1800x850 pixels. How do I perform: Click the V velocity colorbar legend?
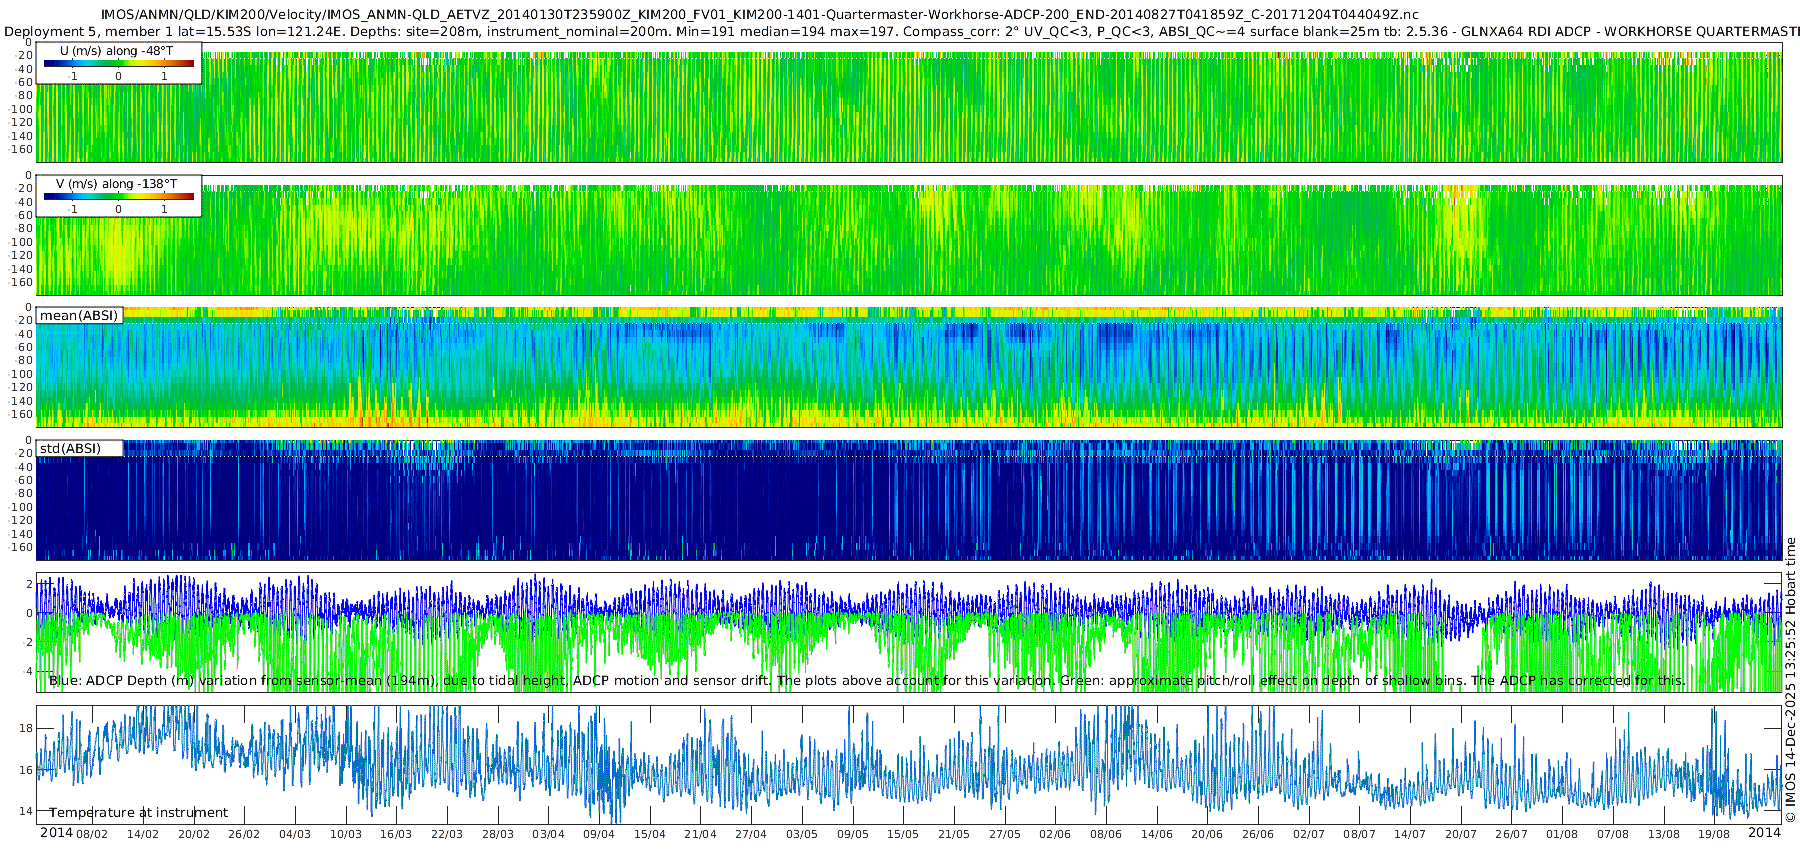[x=119, y=196]
